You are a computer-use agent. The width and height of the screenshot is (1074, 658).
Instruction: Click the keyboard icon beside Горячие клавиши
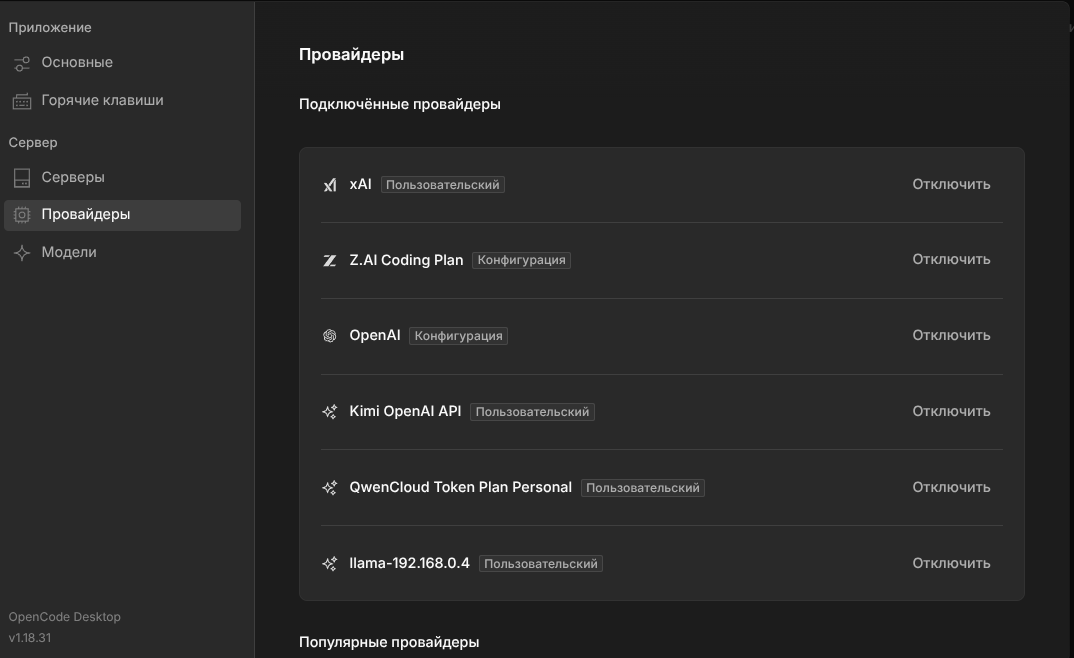(22, 101)
